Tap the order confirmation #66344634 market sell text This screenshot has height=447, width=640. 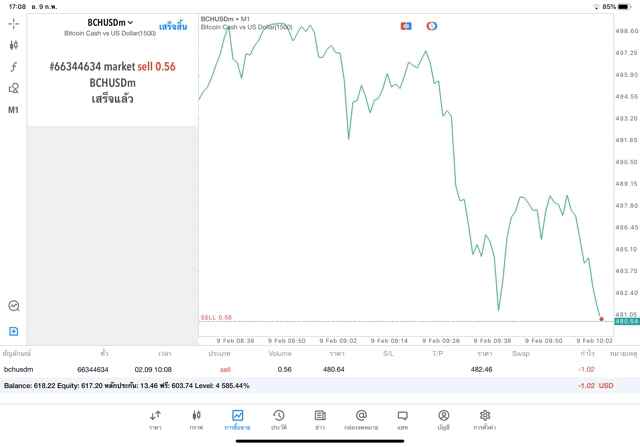coord(112,67)
